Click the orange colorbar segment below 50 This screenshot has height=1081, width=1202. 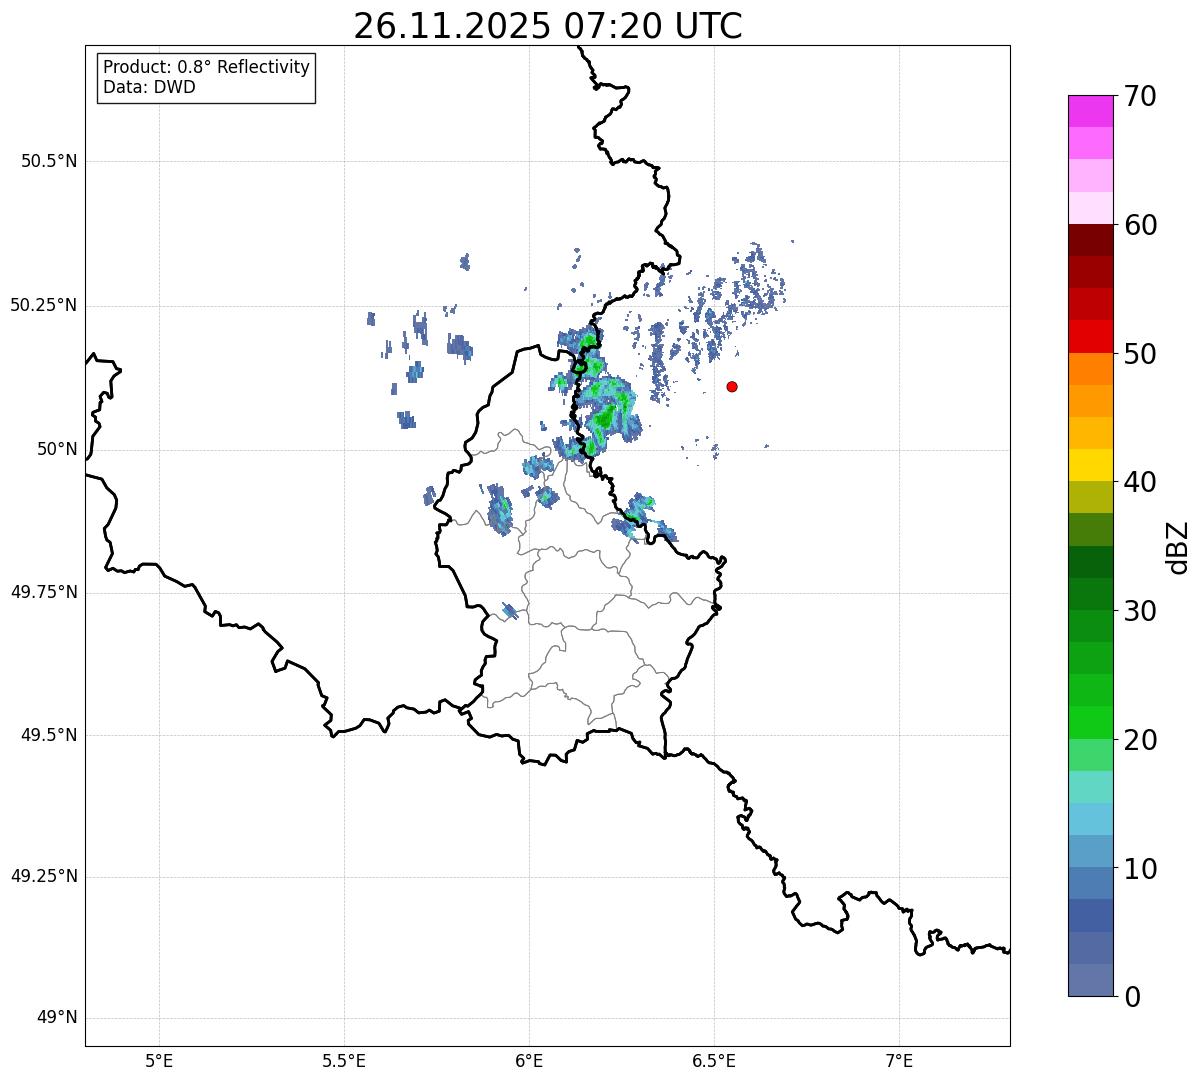coord(1091,369)
